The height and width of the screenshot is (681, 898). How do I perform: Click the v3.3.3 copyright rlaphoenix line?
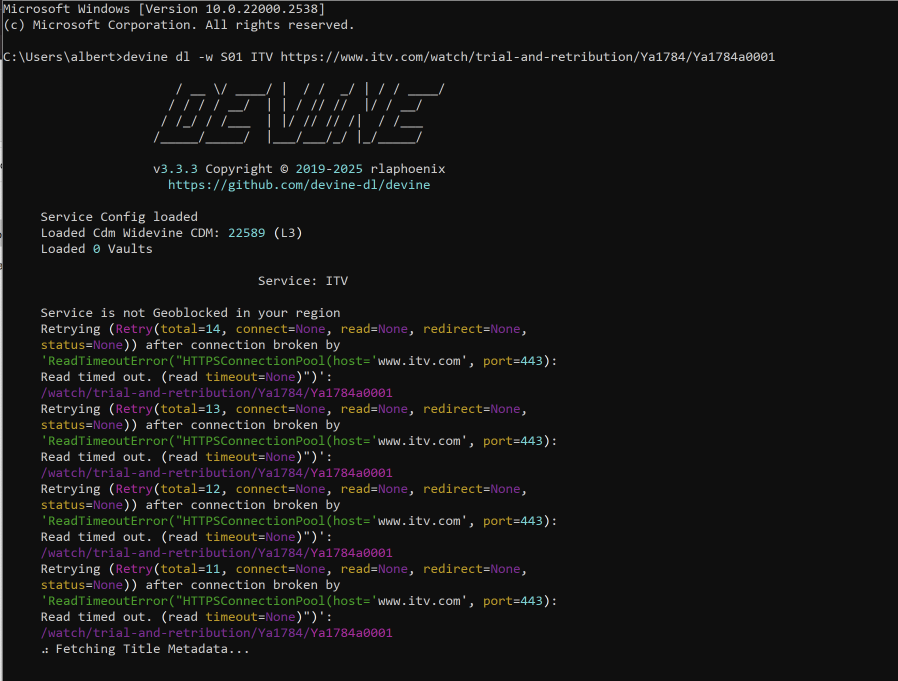[x=298, y=169]
